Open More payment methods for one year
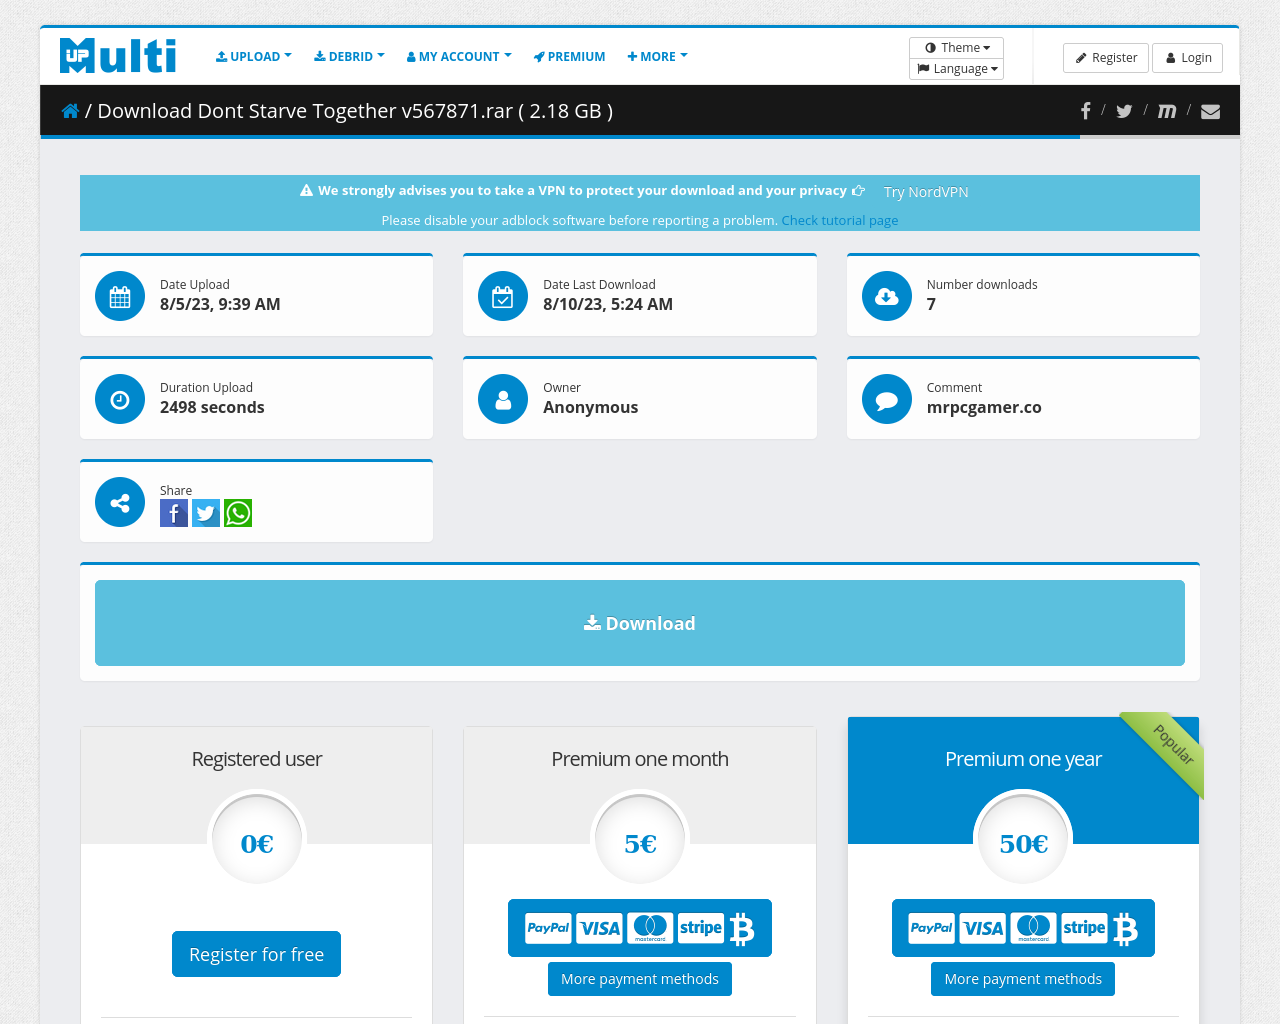 coord(1023,979)
